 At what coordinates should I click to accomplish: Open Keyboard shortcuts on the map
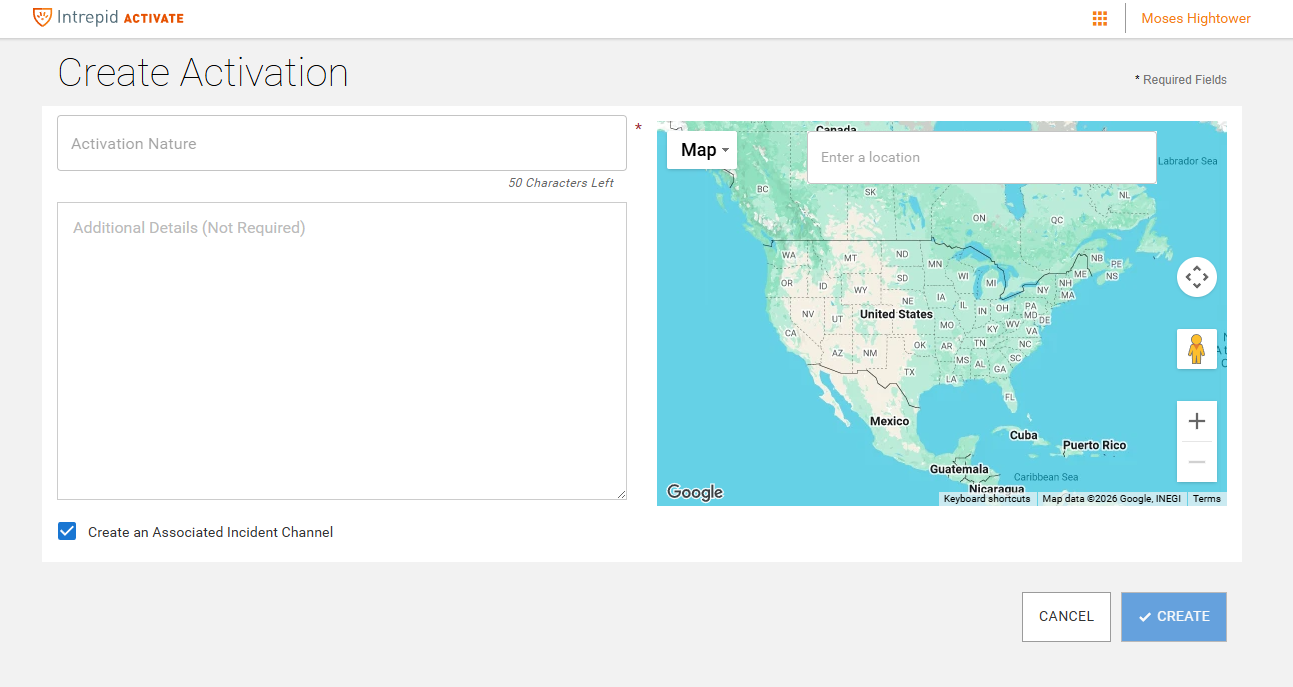coord(987,499)
